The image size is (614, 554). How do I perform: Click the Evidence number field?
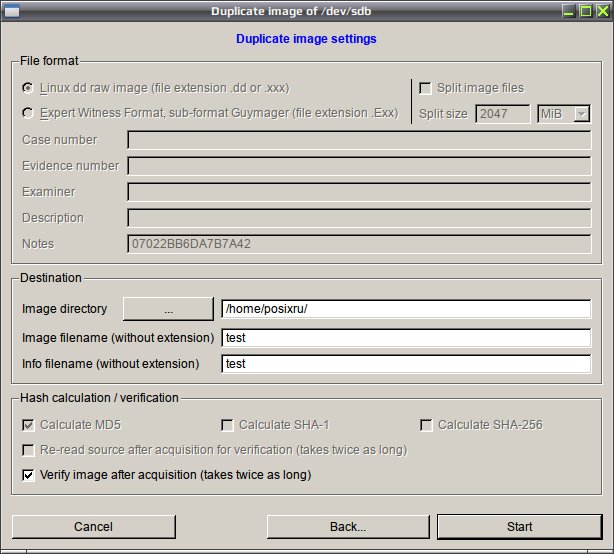[x=359, y=166]
